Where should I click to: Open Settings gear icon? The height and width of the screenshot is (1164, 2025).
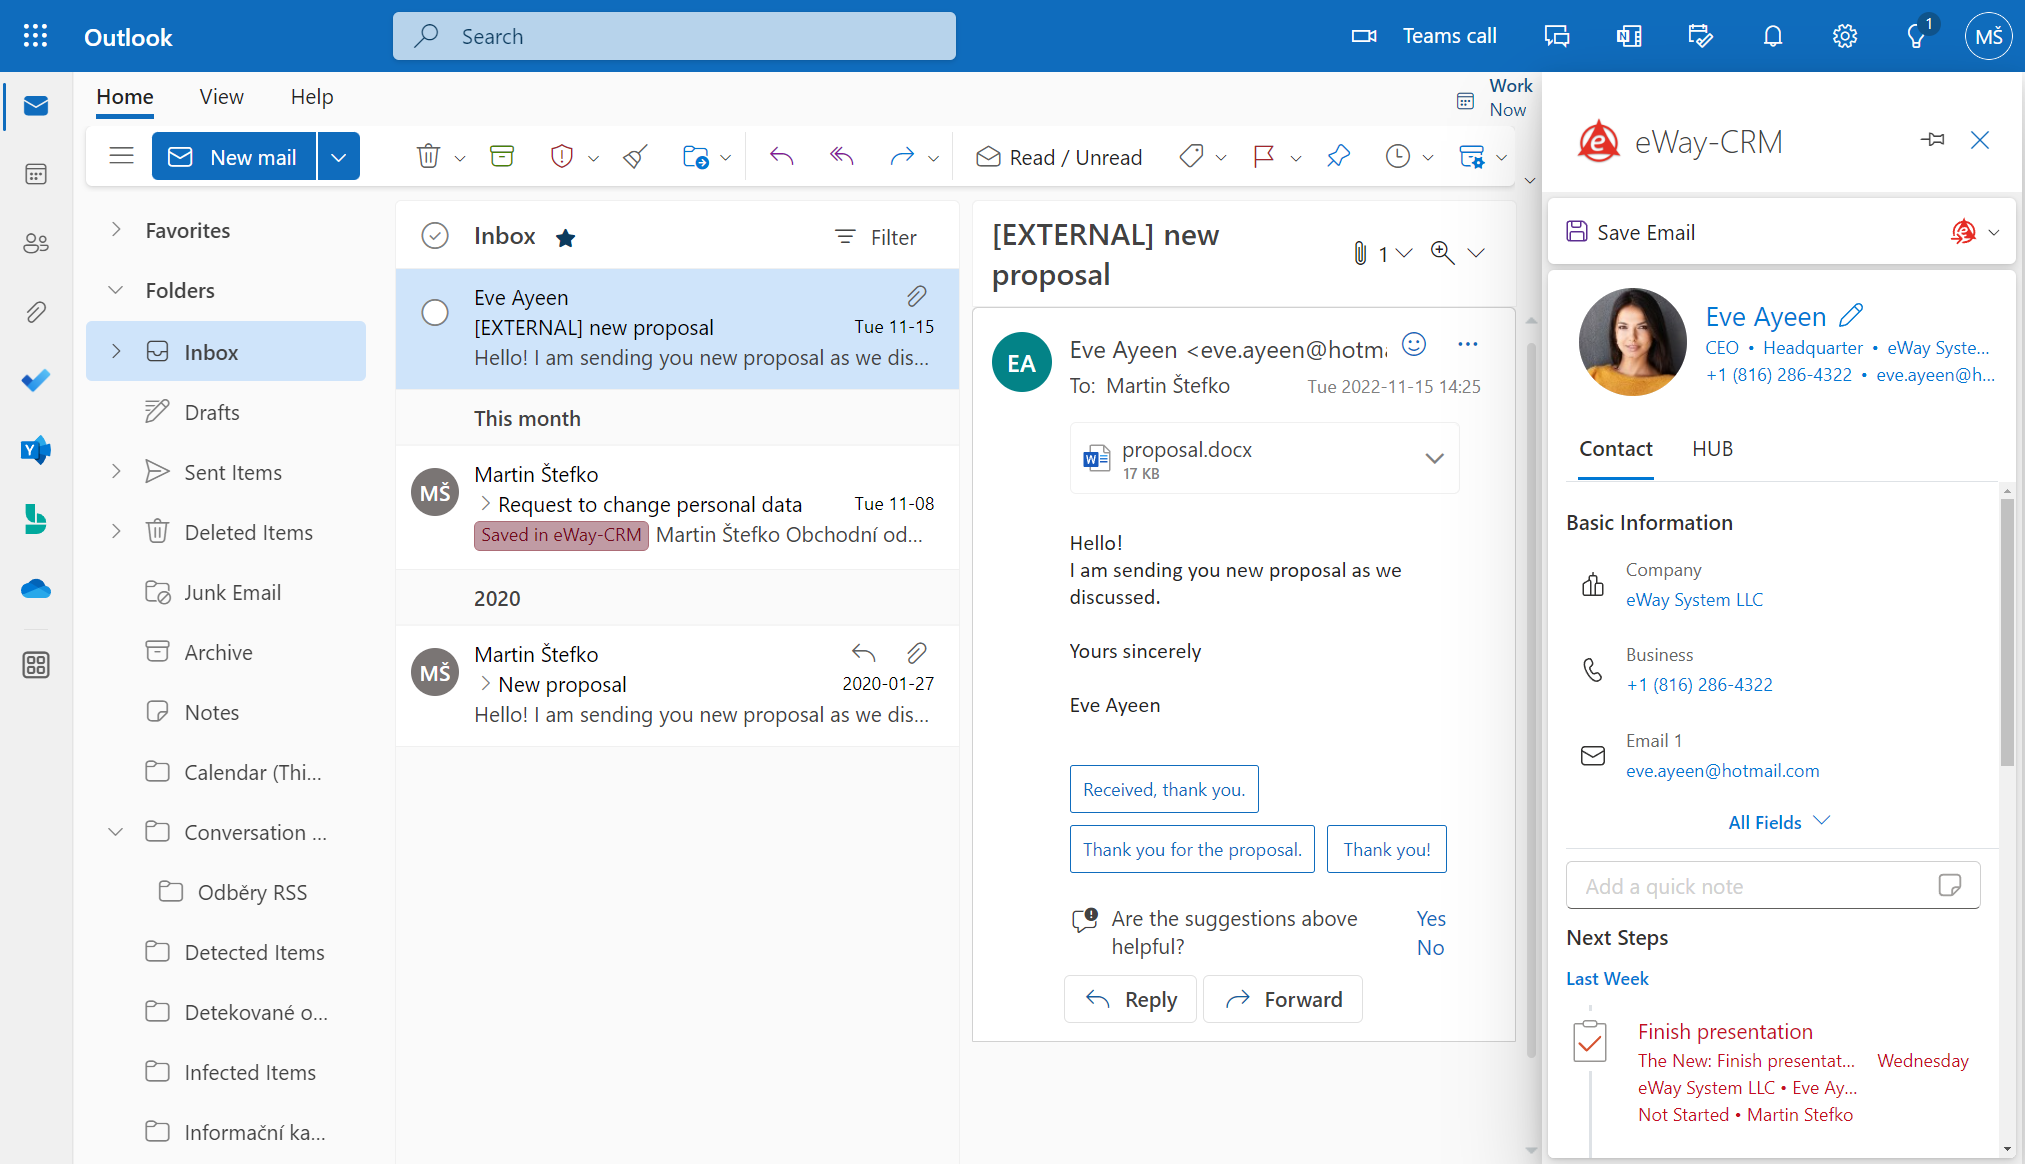1845,37
